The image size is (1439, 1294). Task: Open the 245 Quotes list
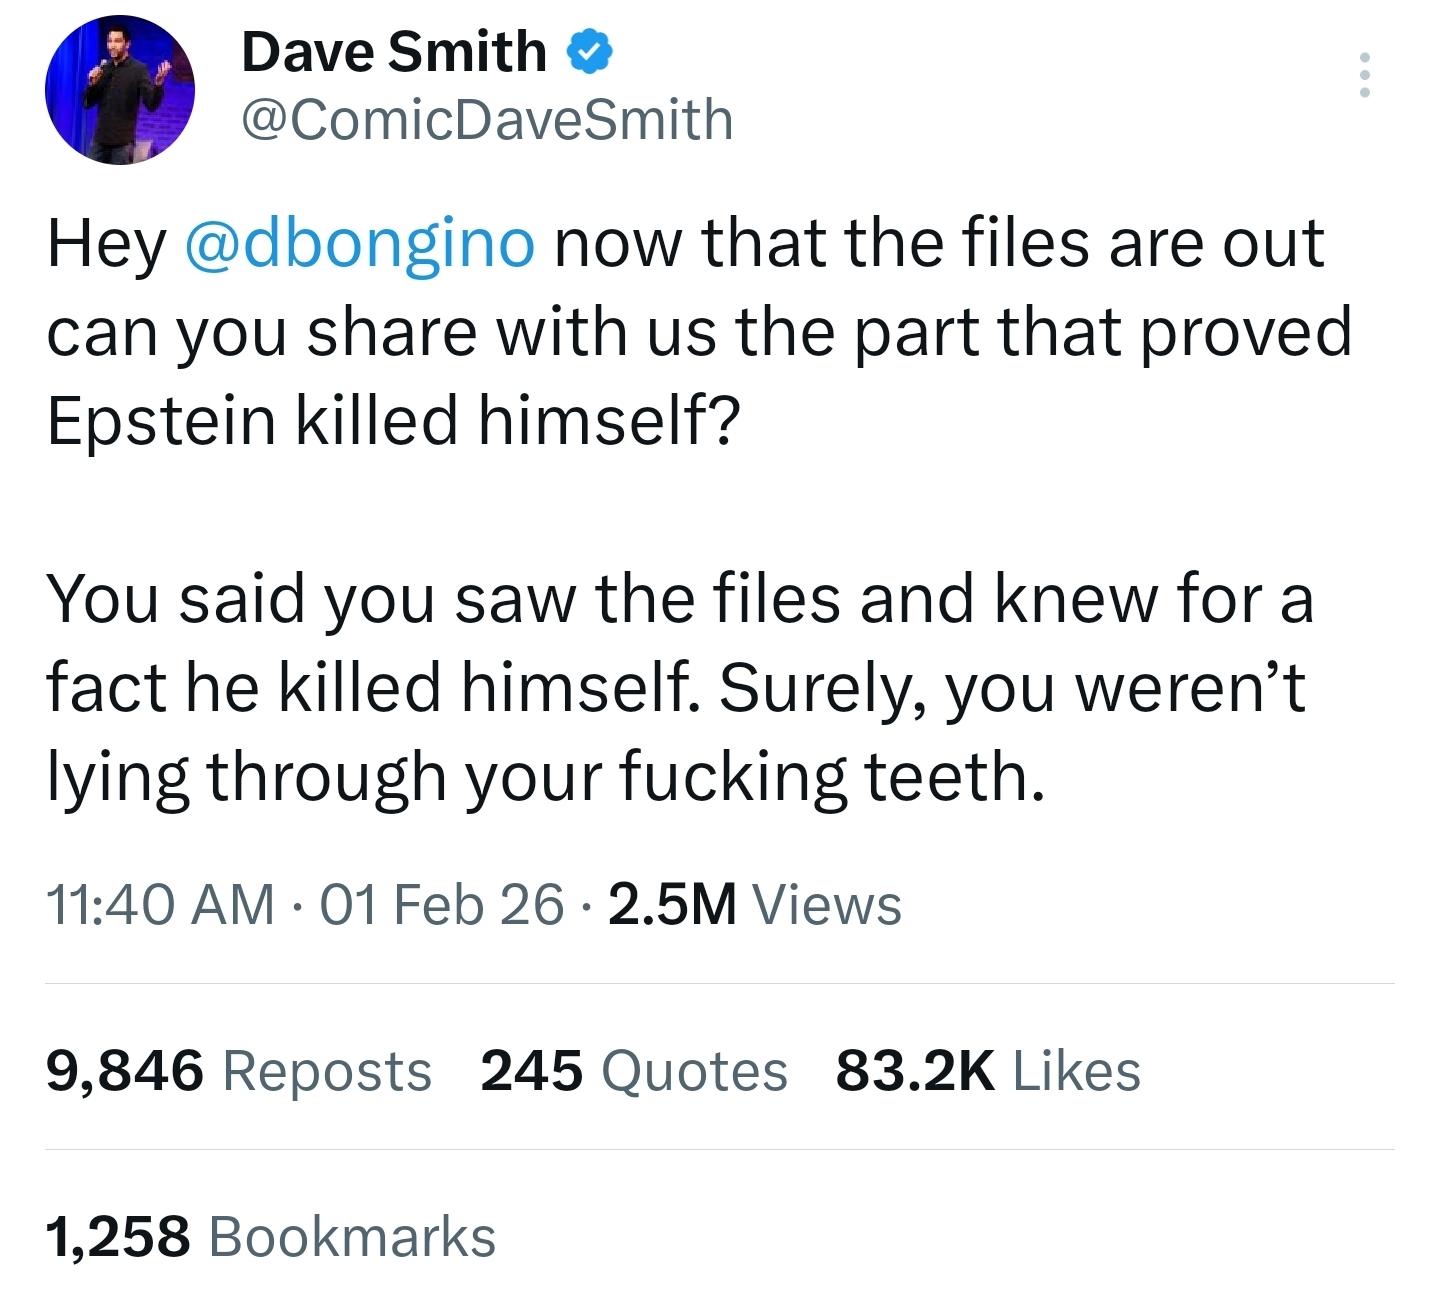[x=634, y=1071]
